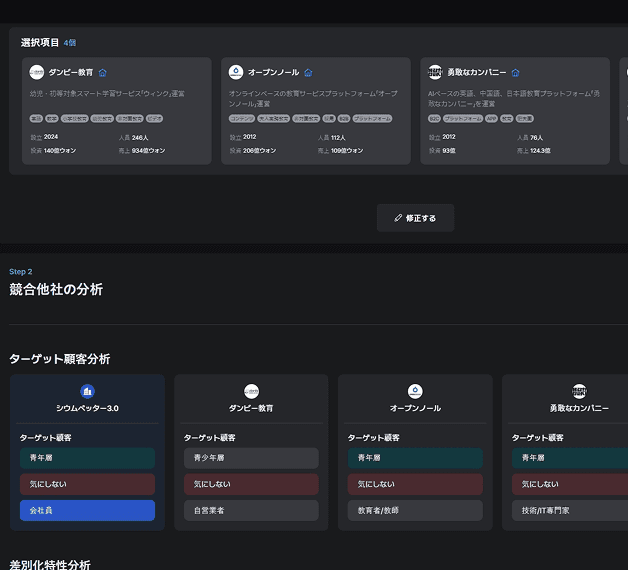The height and width of the screenshot is (570, 628).
Task: Click the 競合他社の分析 heading
Action: tap(56, 289)
